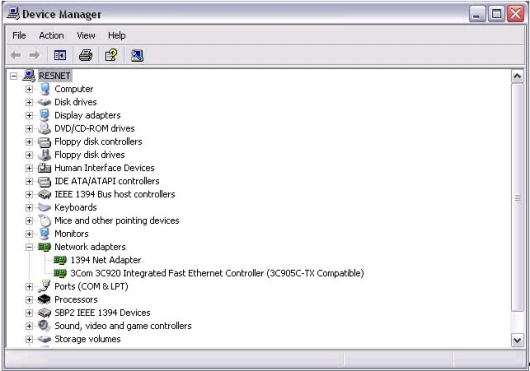Click the mouse icon beside Mice devices

click(44, 221)
